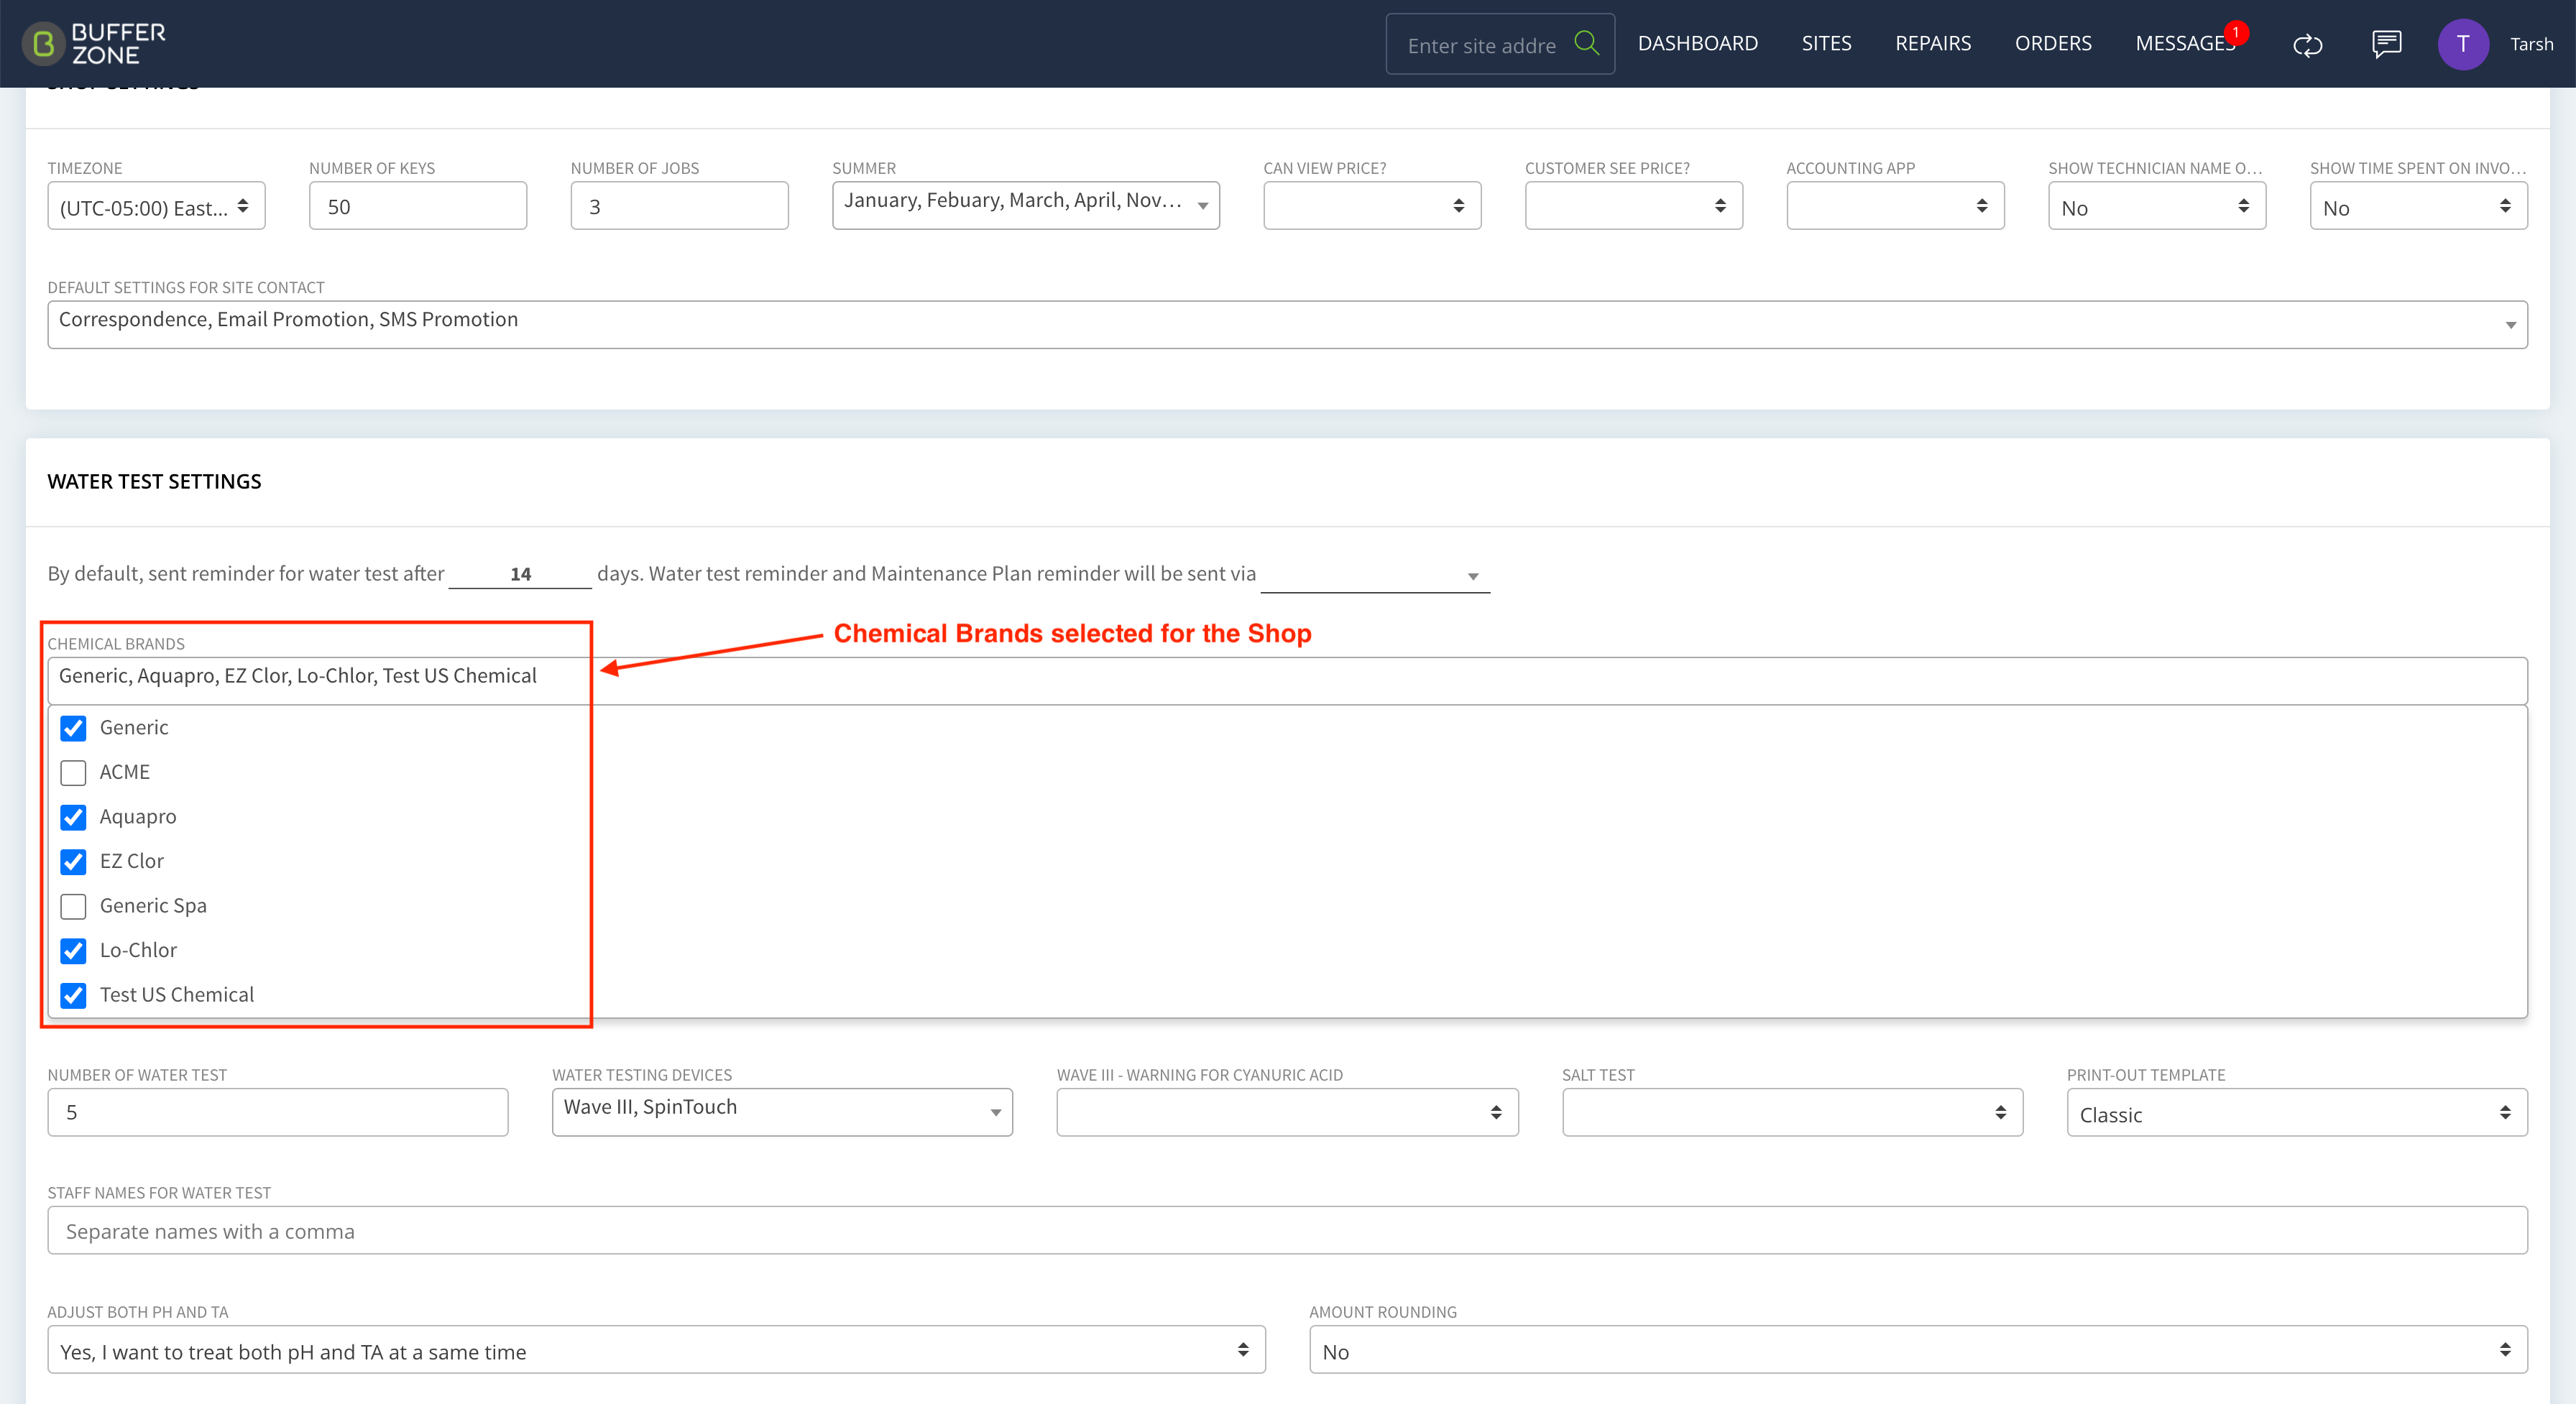2576x1404 pixels.
Task: Click the red message notification badge
Action: pos(2236,32)
